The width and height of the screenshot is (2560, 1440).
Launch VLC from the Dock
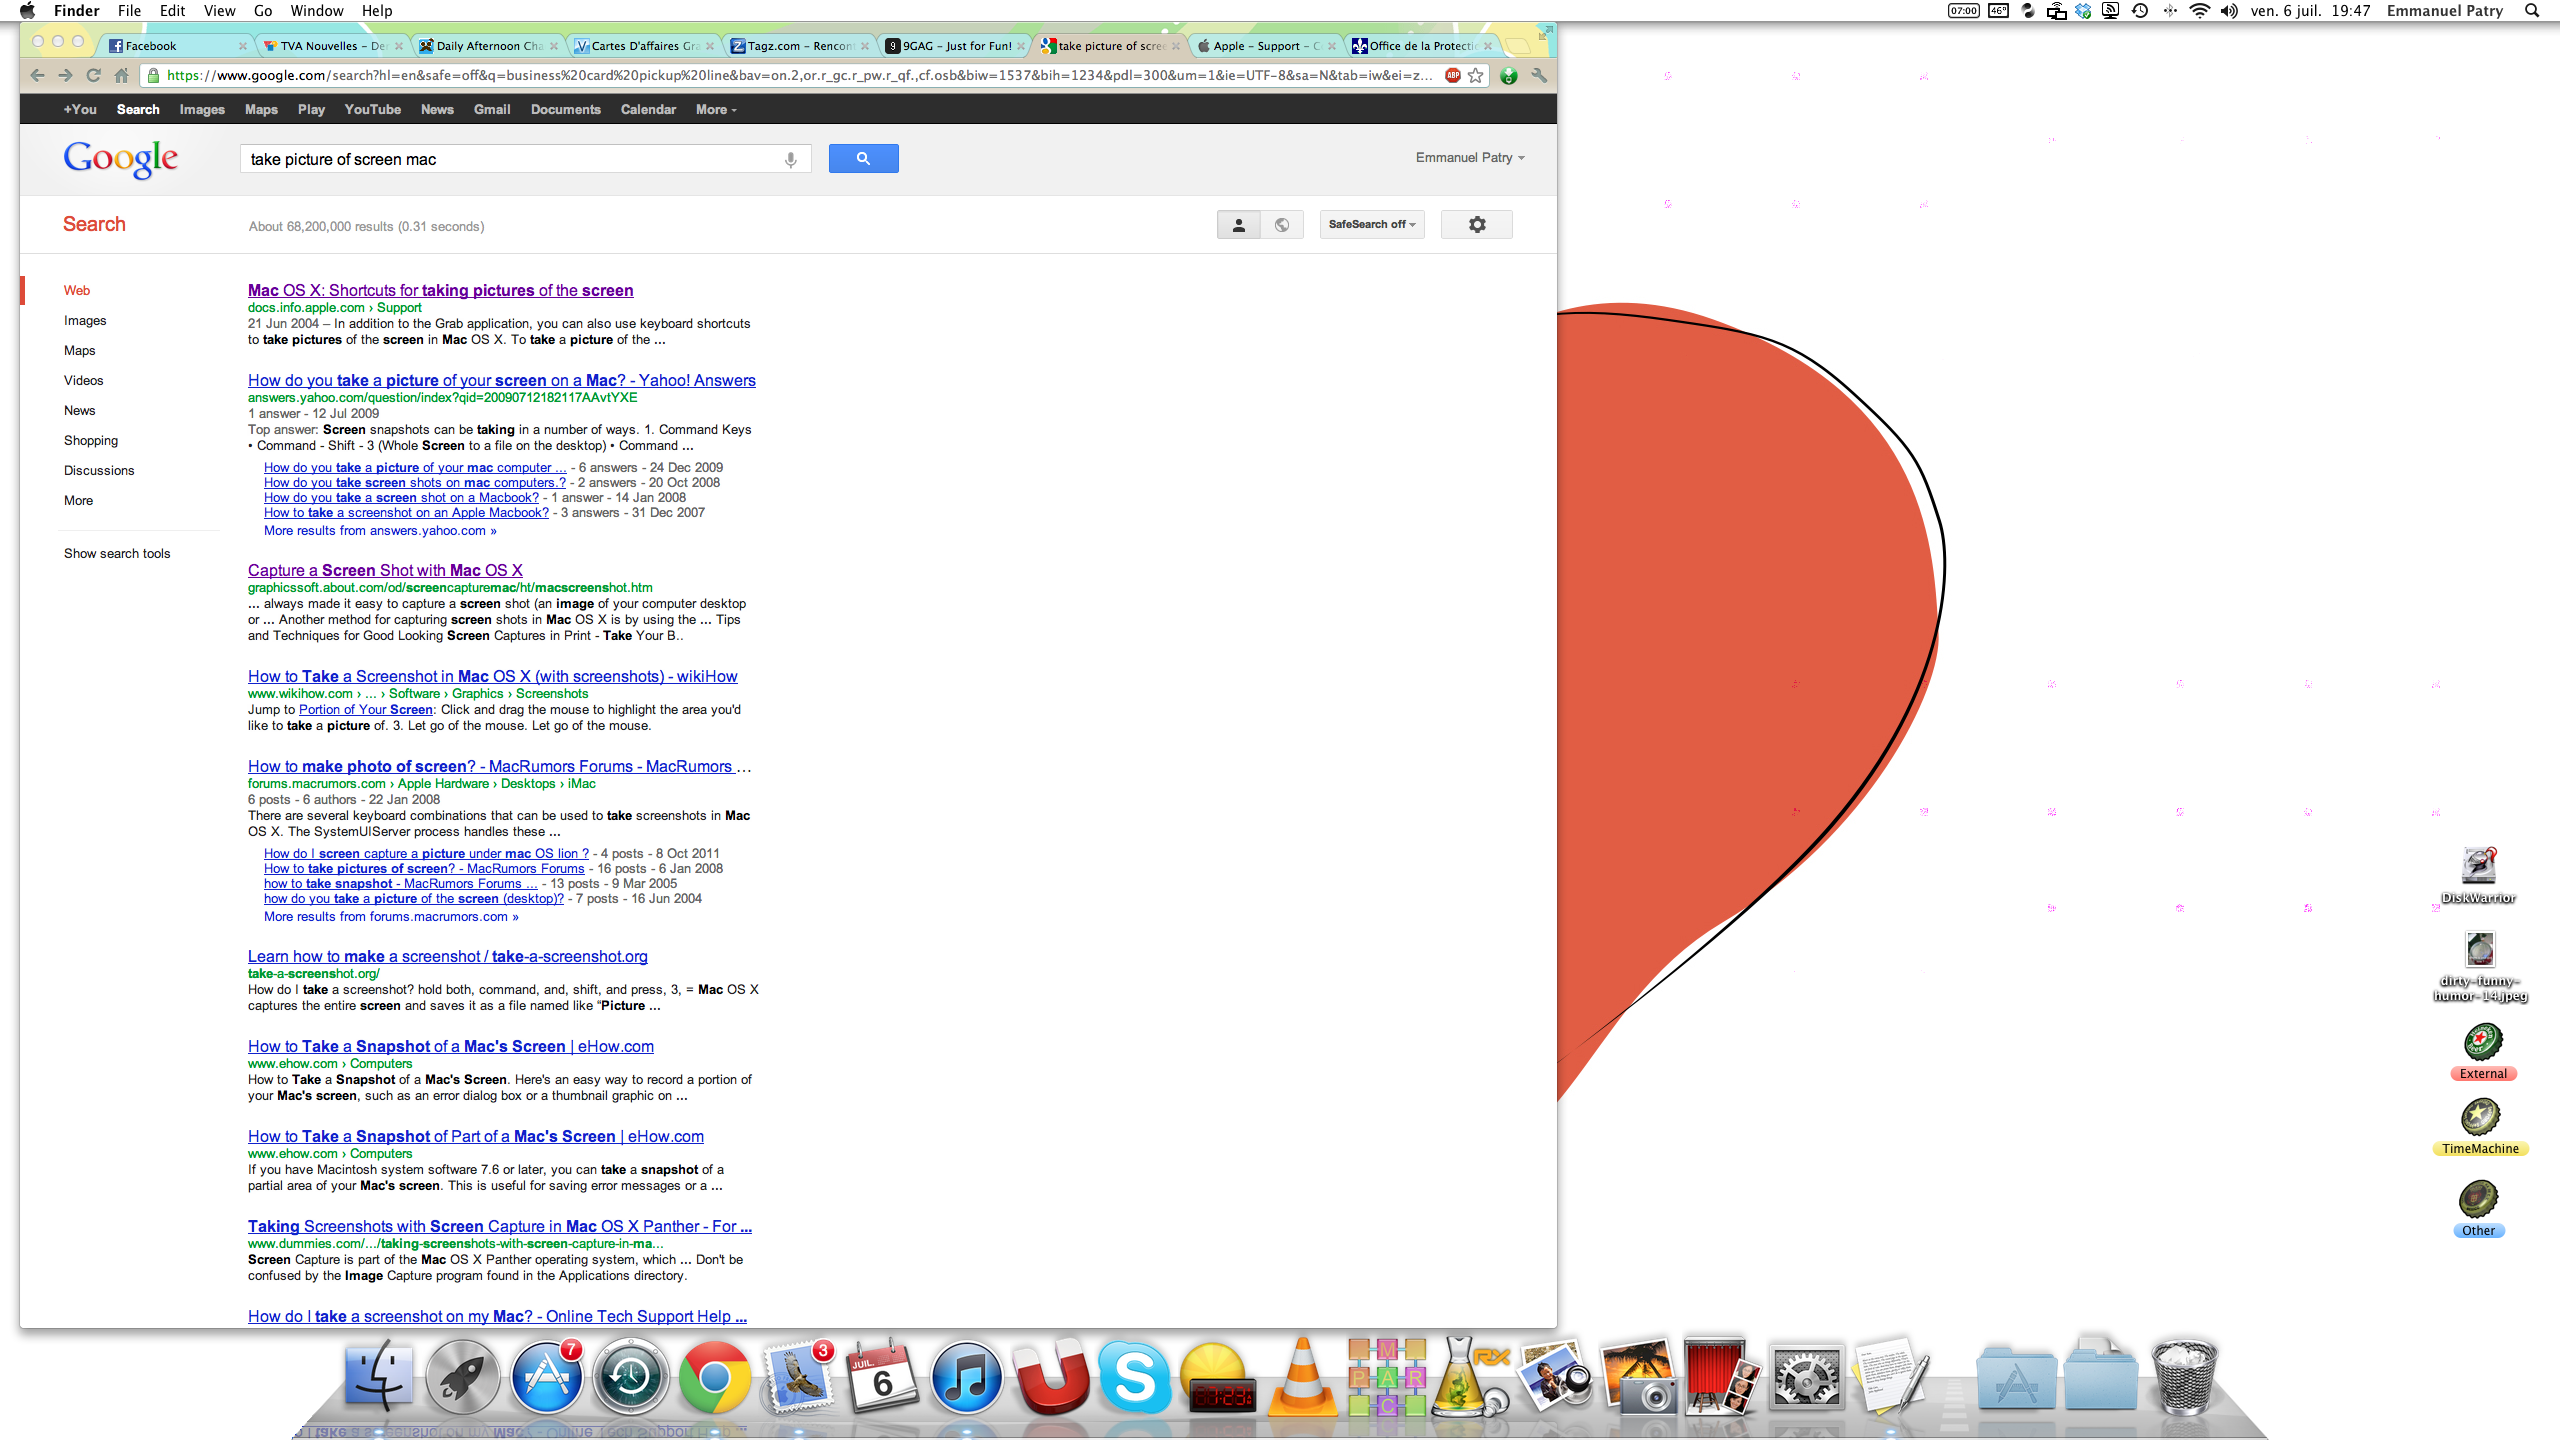point(1302,1378)
